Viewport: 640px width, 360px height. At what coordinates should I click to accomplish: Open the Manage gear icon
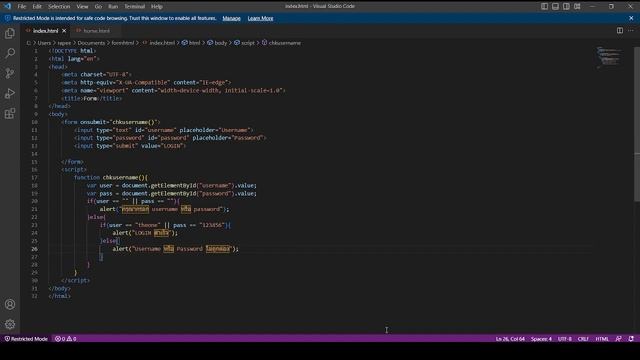tap(10, 324)
